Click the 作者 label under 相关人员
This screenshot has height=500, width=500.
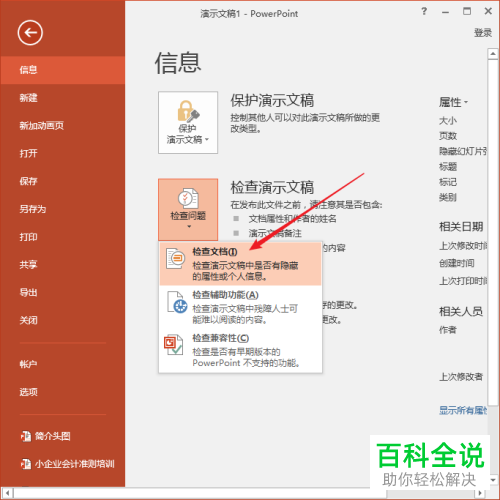coord(448,330)
